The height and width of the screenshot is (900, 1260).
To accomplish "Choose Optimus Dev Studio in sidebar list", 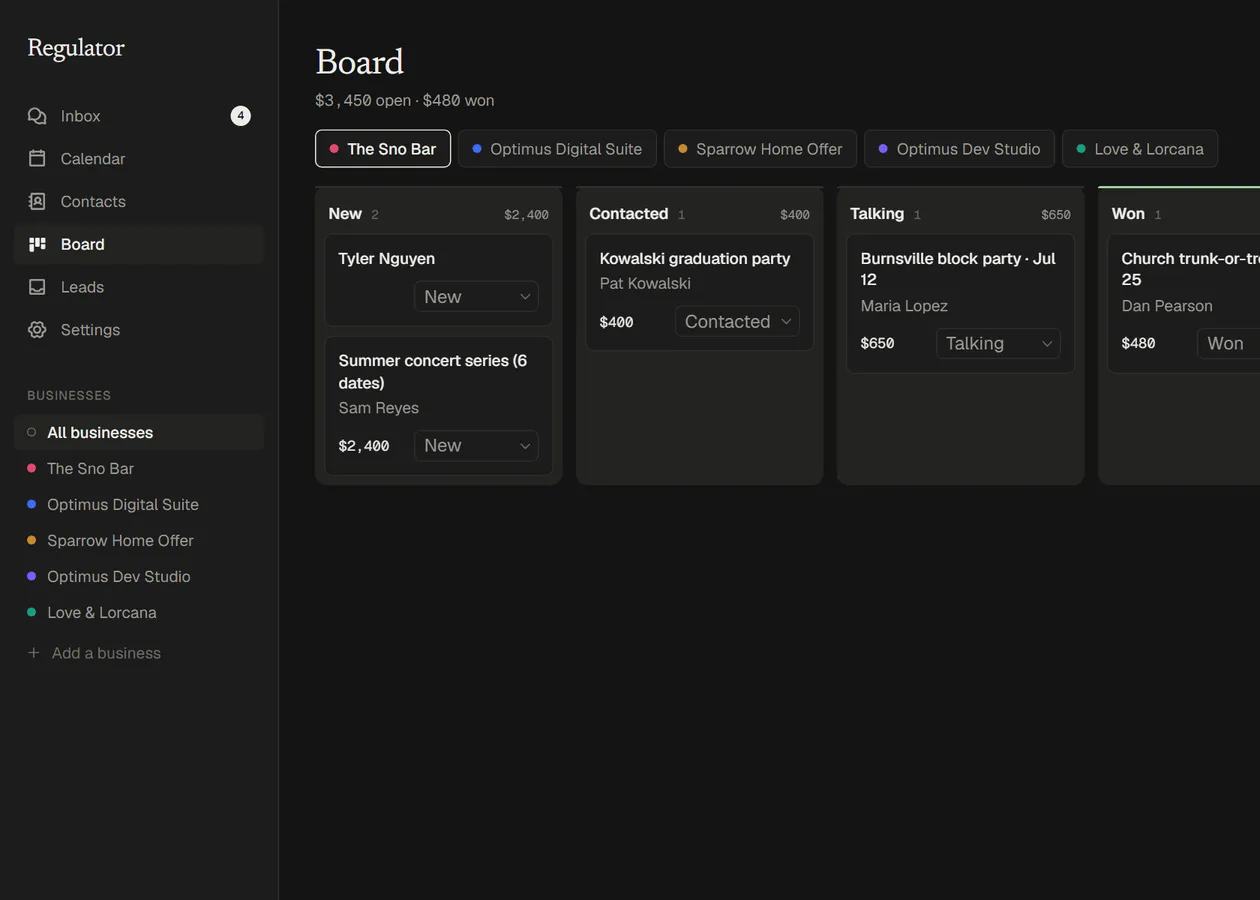I will point(139,576).
